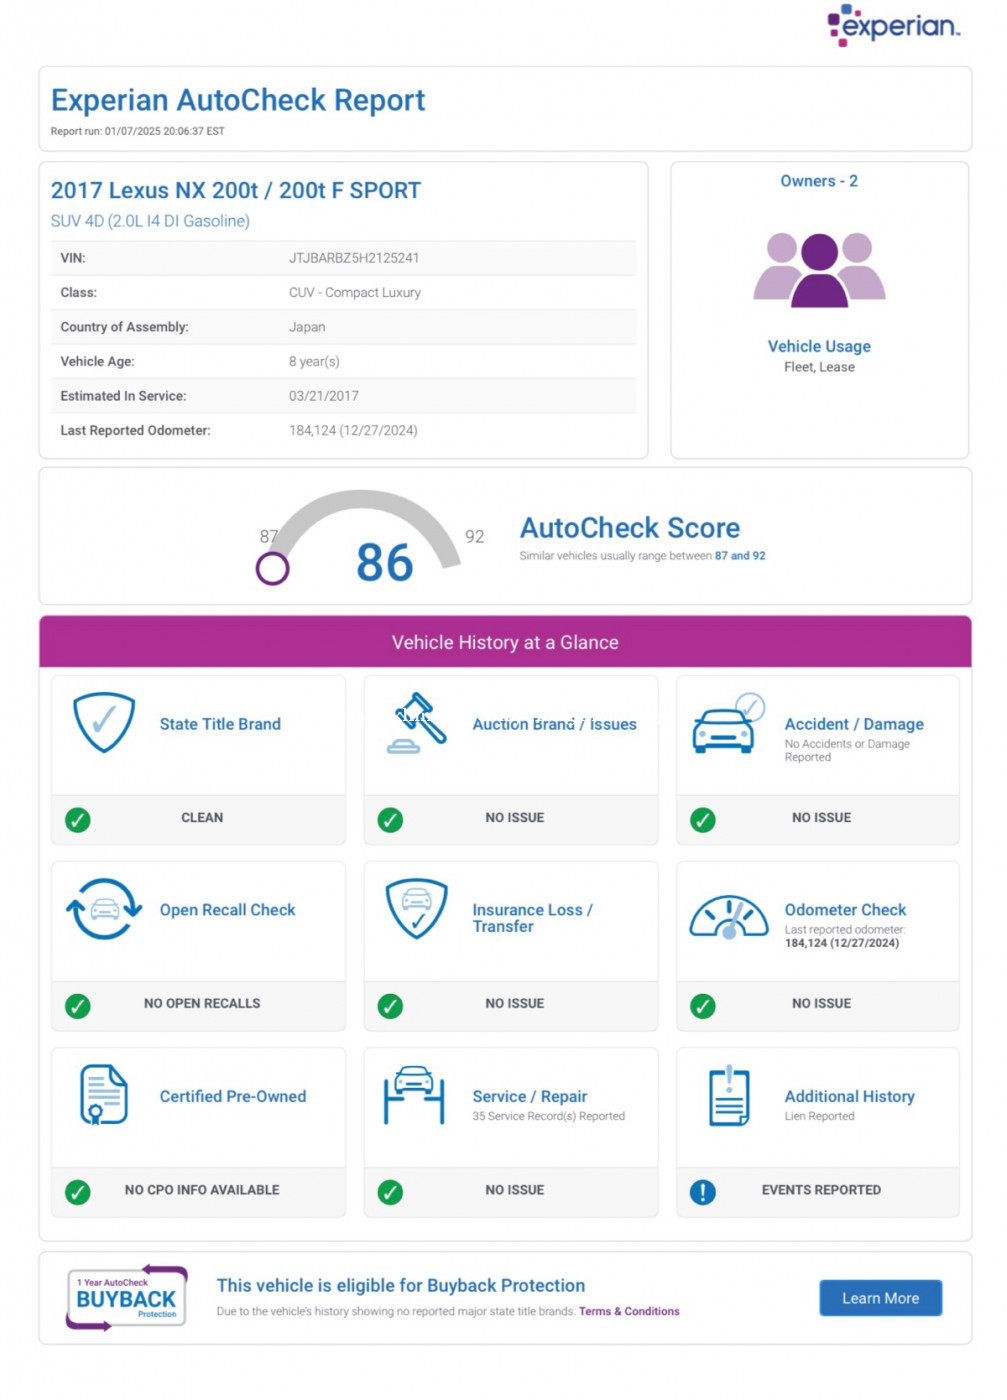Click the Insurance Loss shield icon
Screen dimensions: 1007x1400
click(x=416, y=909)
